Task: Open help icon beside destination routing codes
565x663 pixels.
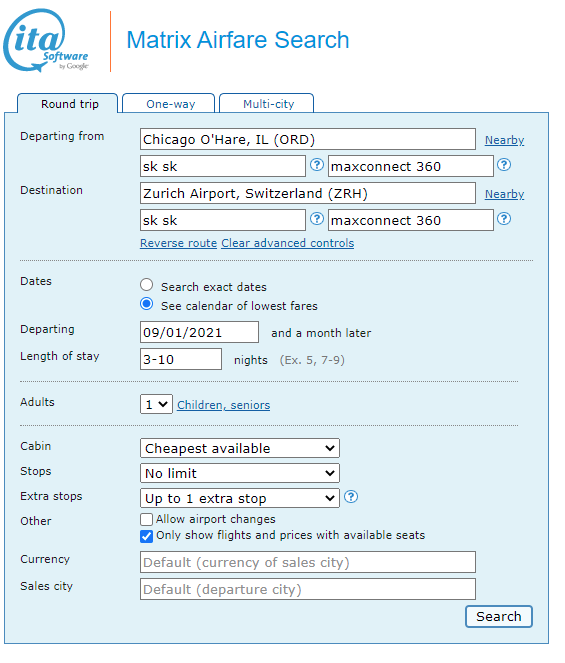Action: pyautogui.click(x=317, y=219)
